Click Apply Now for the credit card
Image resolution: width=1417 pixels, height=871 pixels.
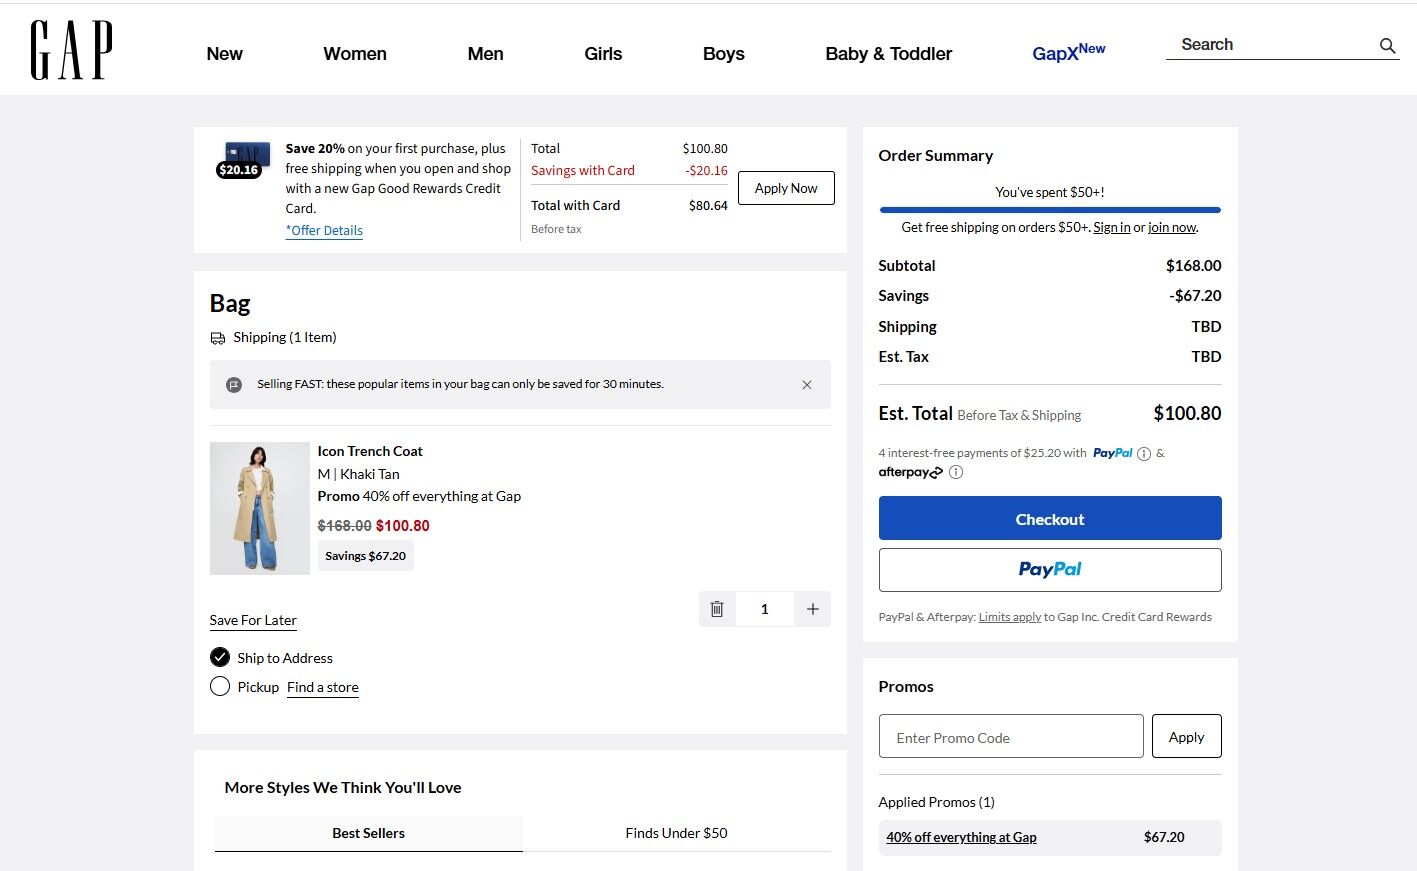pos(785,188)
